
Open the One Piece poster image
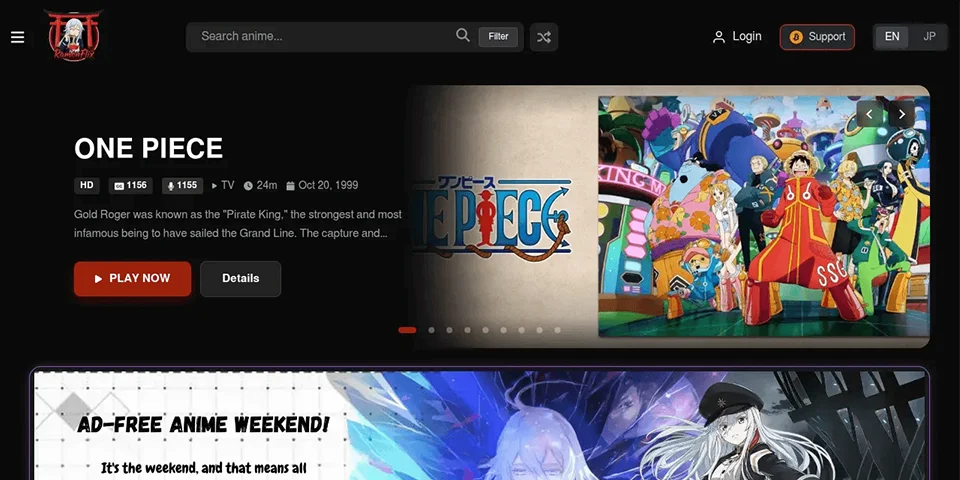click(763, 216)
